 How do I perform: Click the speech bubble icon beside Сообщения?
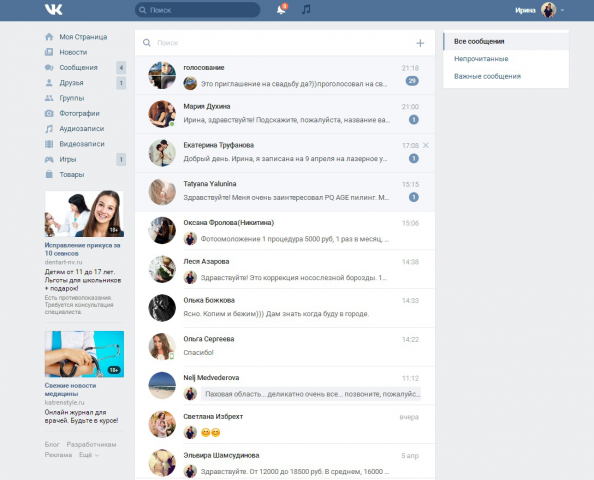[49, 67]
